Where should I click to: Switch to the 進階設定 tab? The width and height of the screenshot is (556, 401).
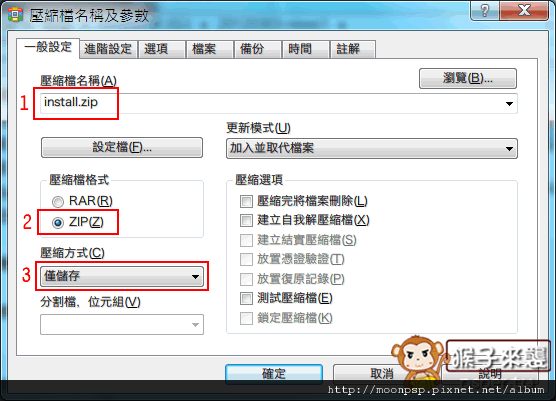point(108,49)
